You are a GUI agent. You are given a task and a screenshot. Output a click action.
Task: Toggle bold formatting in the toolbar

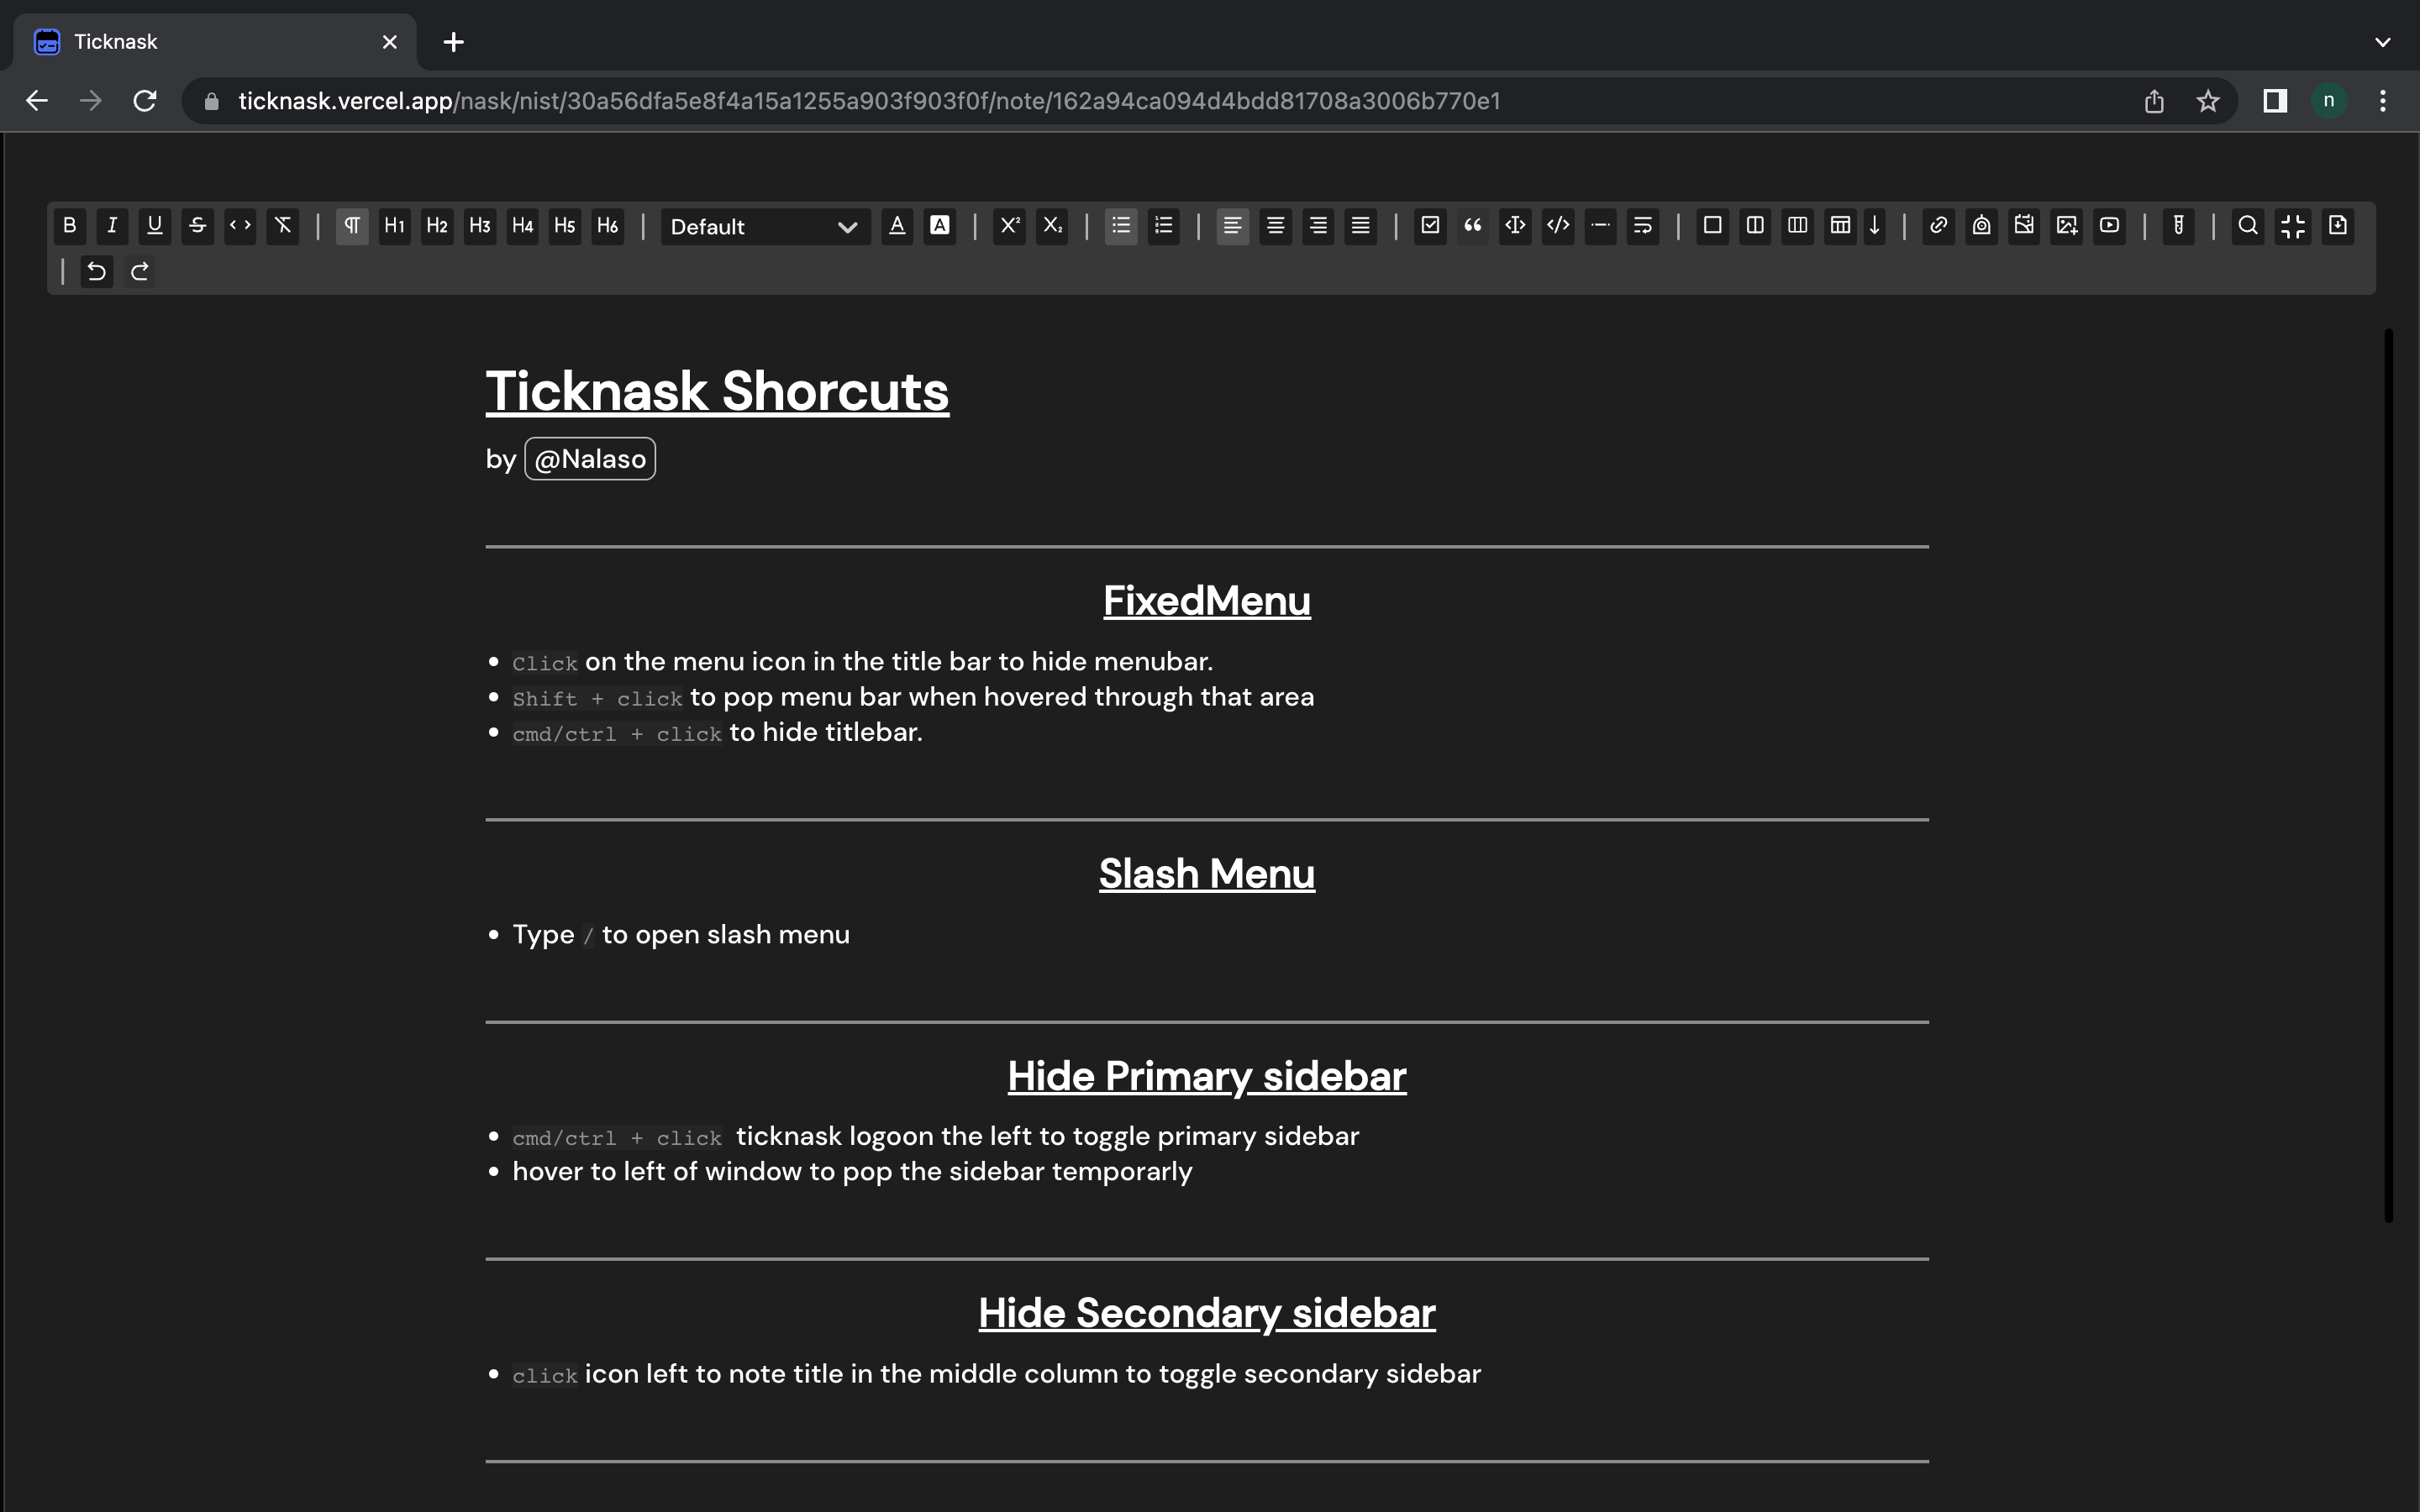tap(69, 225)
